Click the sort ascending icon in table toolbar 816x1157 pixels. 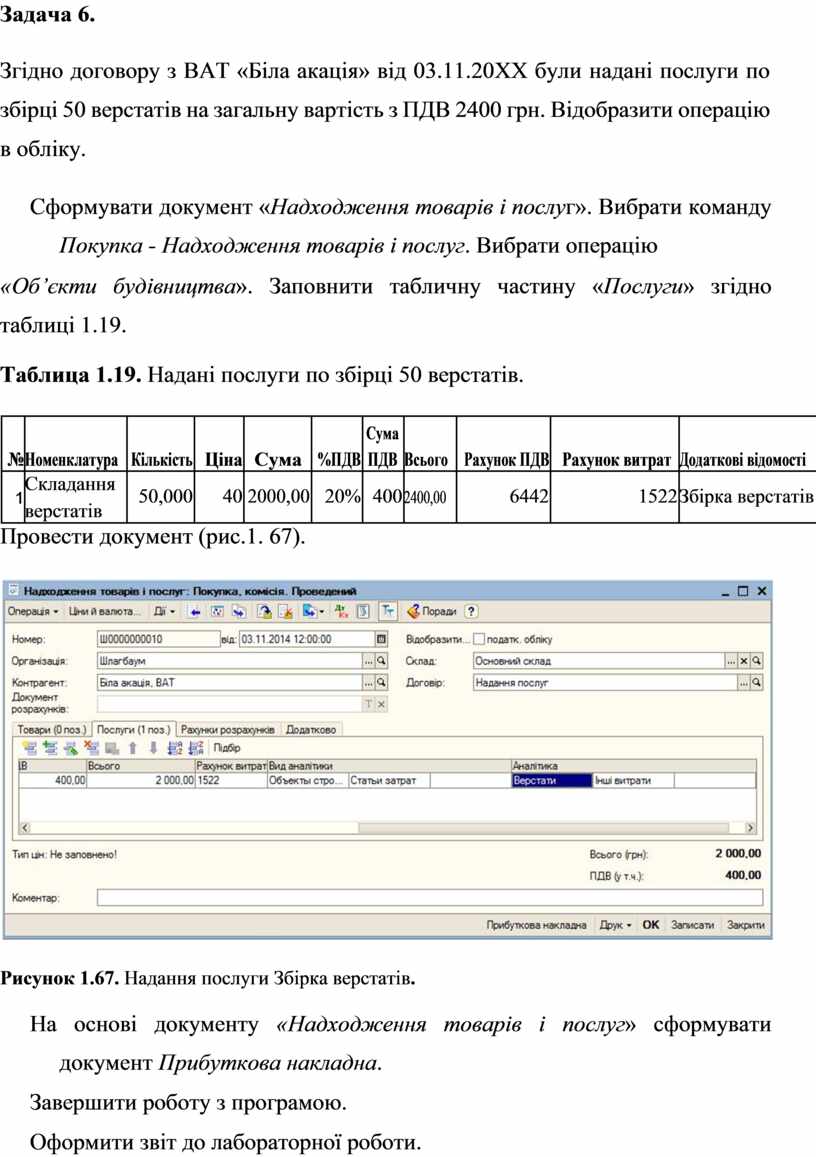[x=175, y=748]
